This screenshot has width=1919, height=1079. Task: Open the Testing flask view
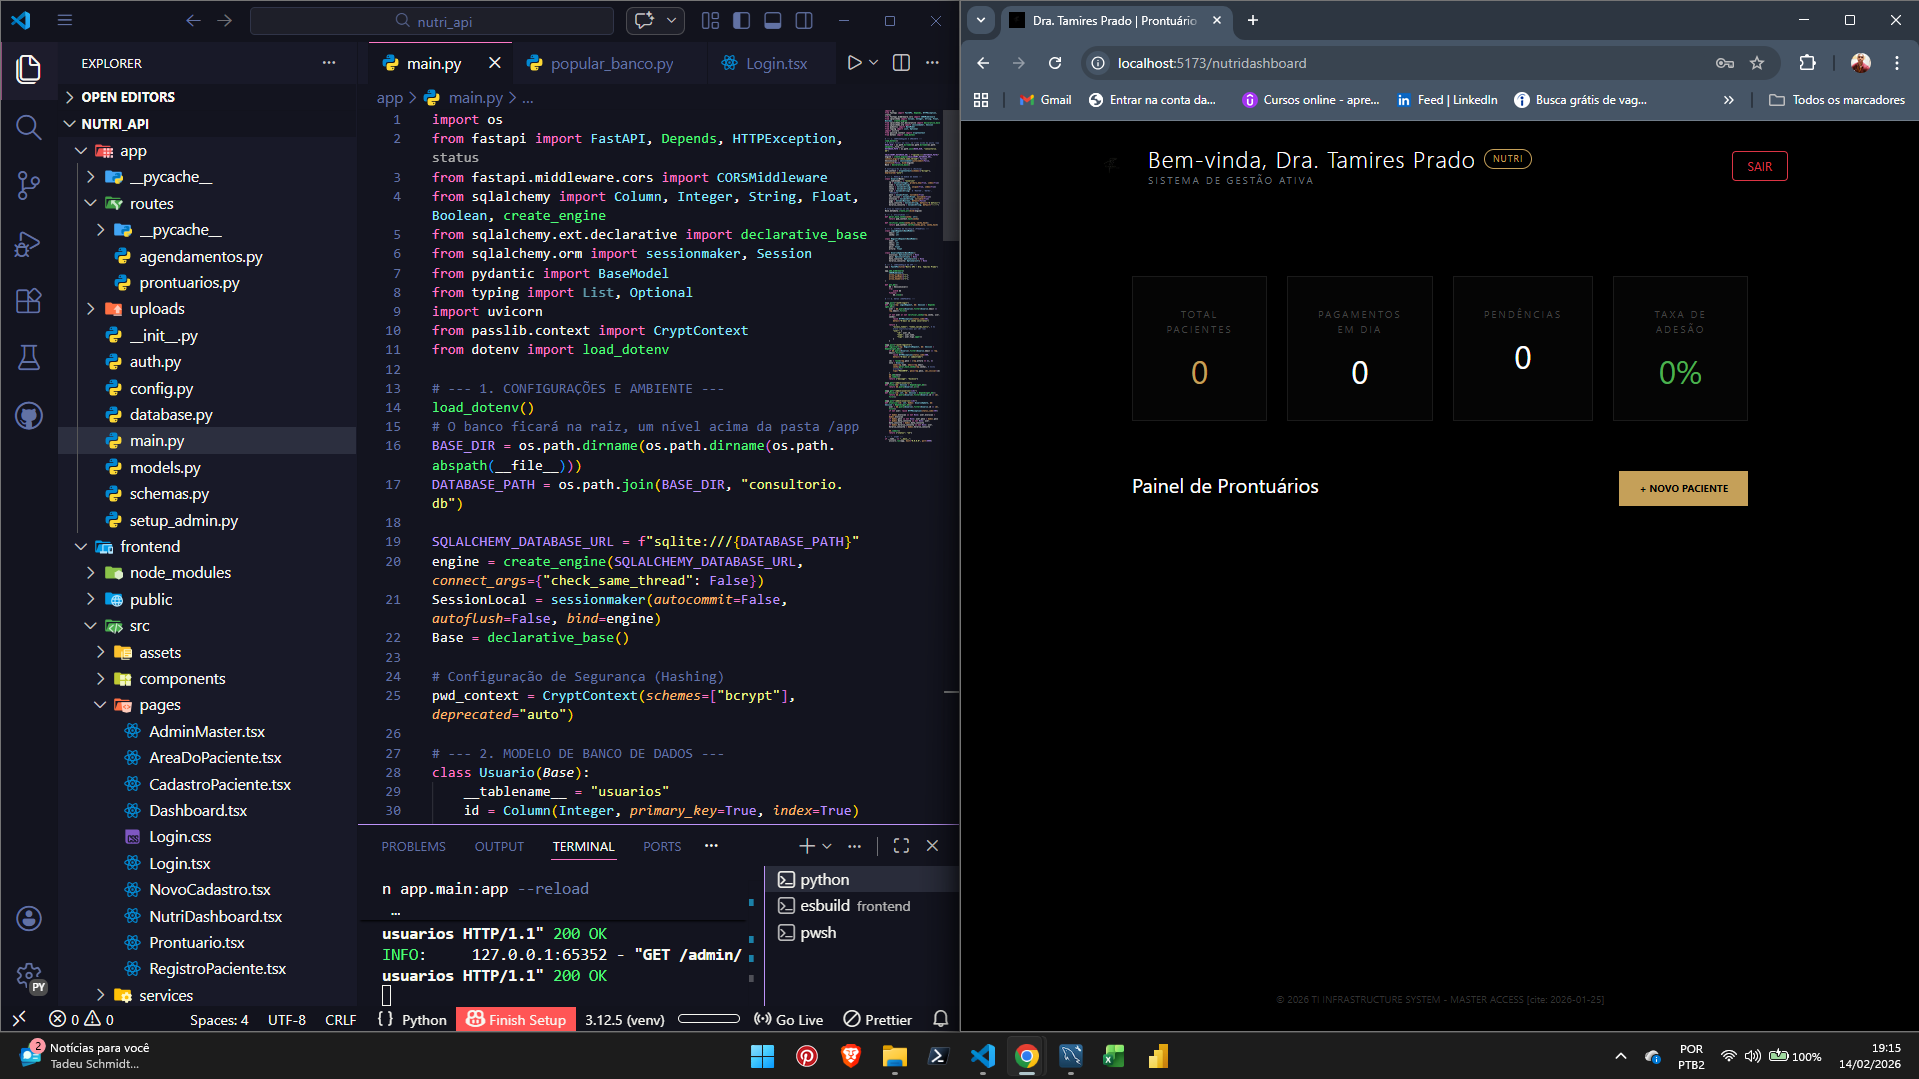coord(28,358)
